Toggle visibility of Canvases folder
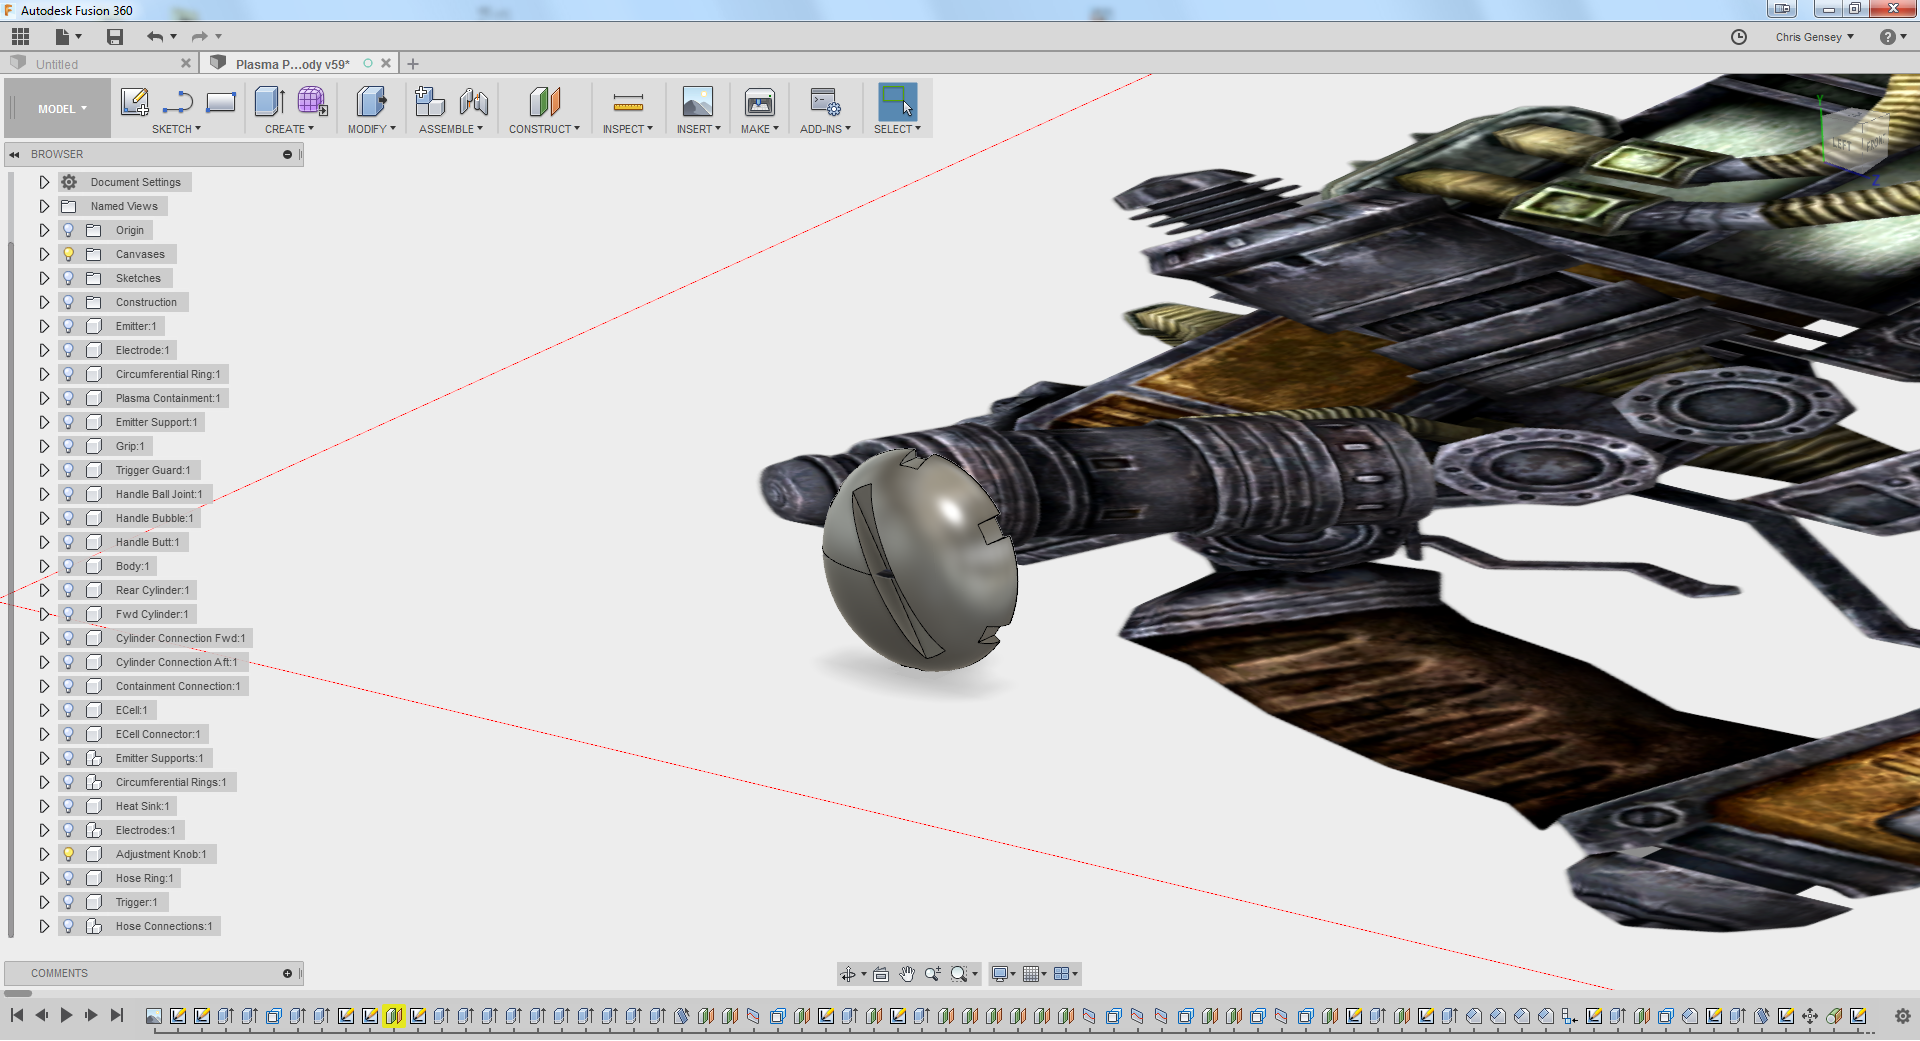Screen dimensions: 1920x1041 69,254
